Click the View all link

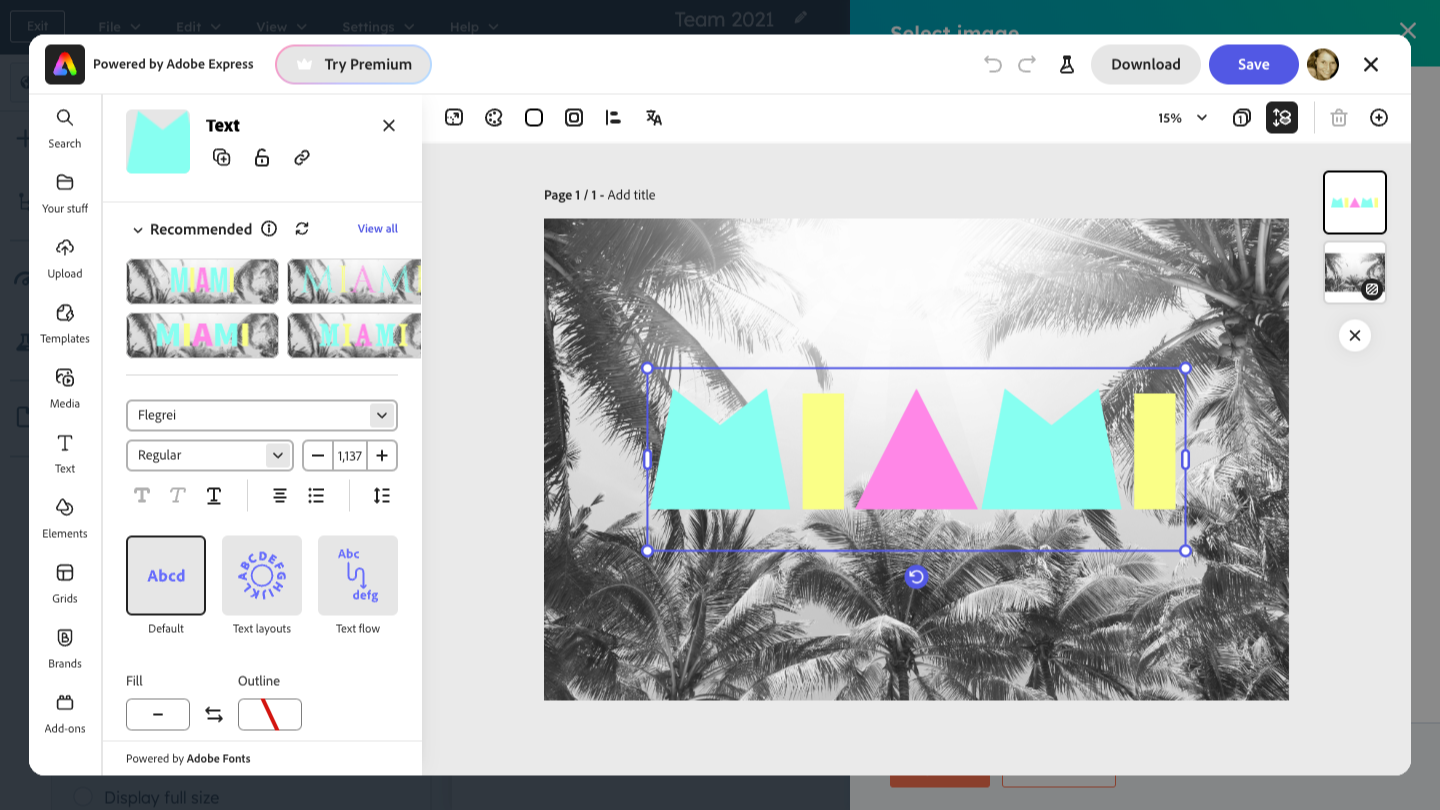[377, 229]
